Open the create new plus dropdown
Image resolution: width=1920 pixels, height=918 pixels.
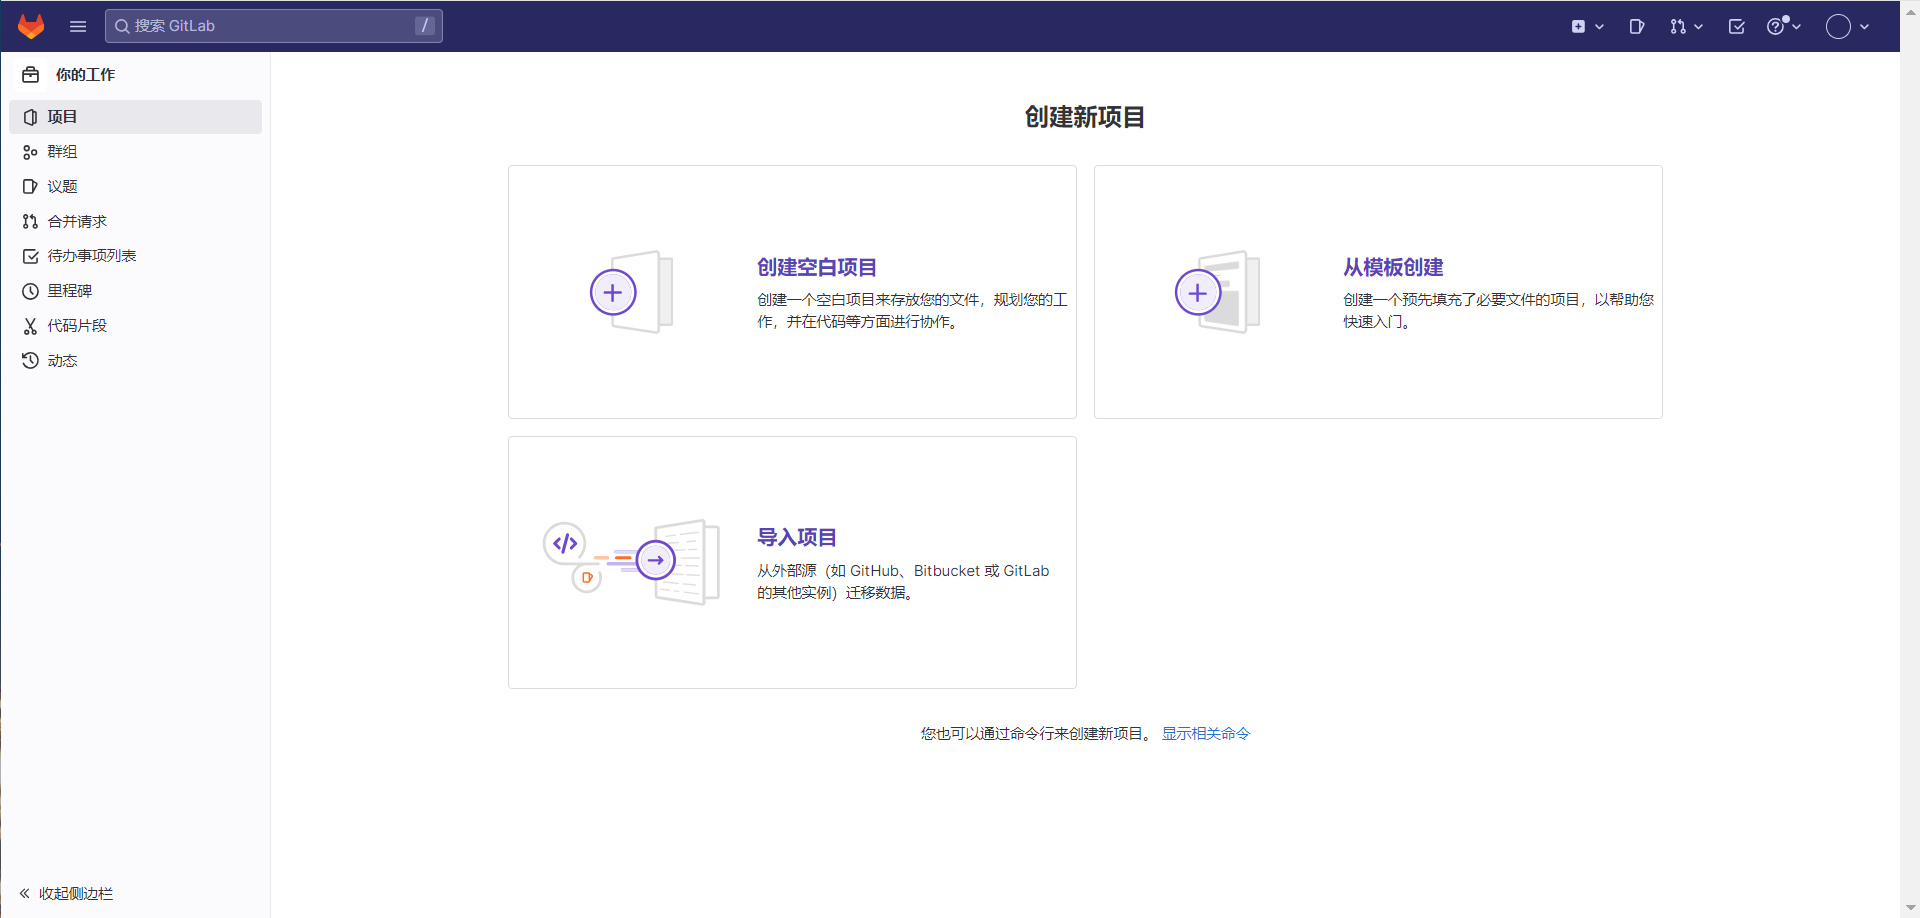pos(1587,27)
